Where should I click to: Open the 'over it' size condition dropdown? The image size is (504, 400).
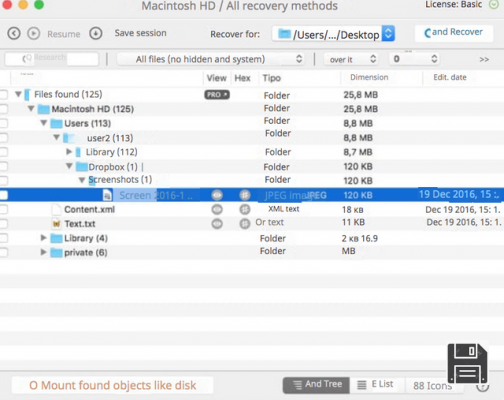351,59
